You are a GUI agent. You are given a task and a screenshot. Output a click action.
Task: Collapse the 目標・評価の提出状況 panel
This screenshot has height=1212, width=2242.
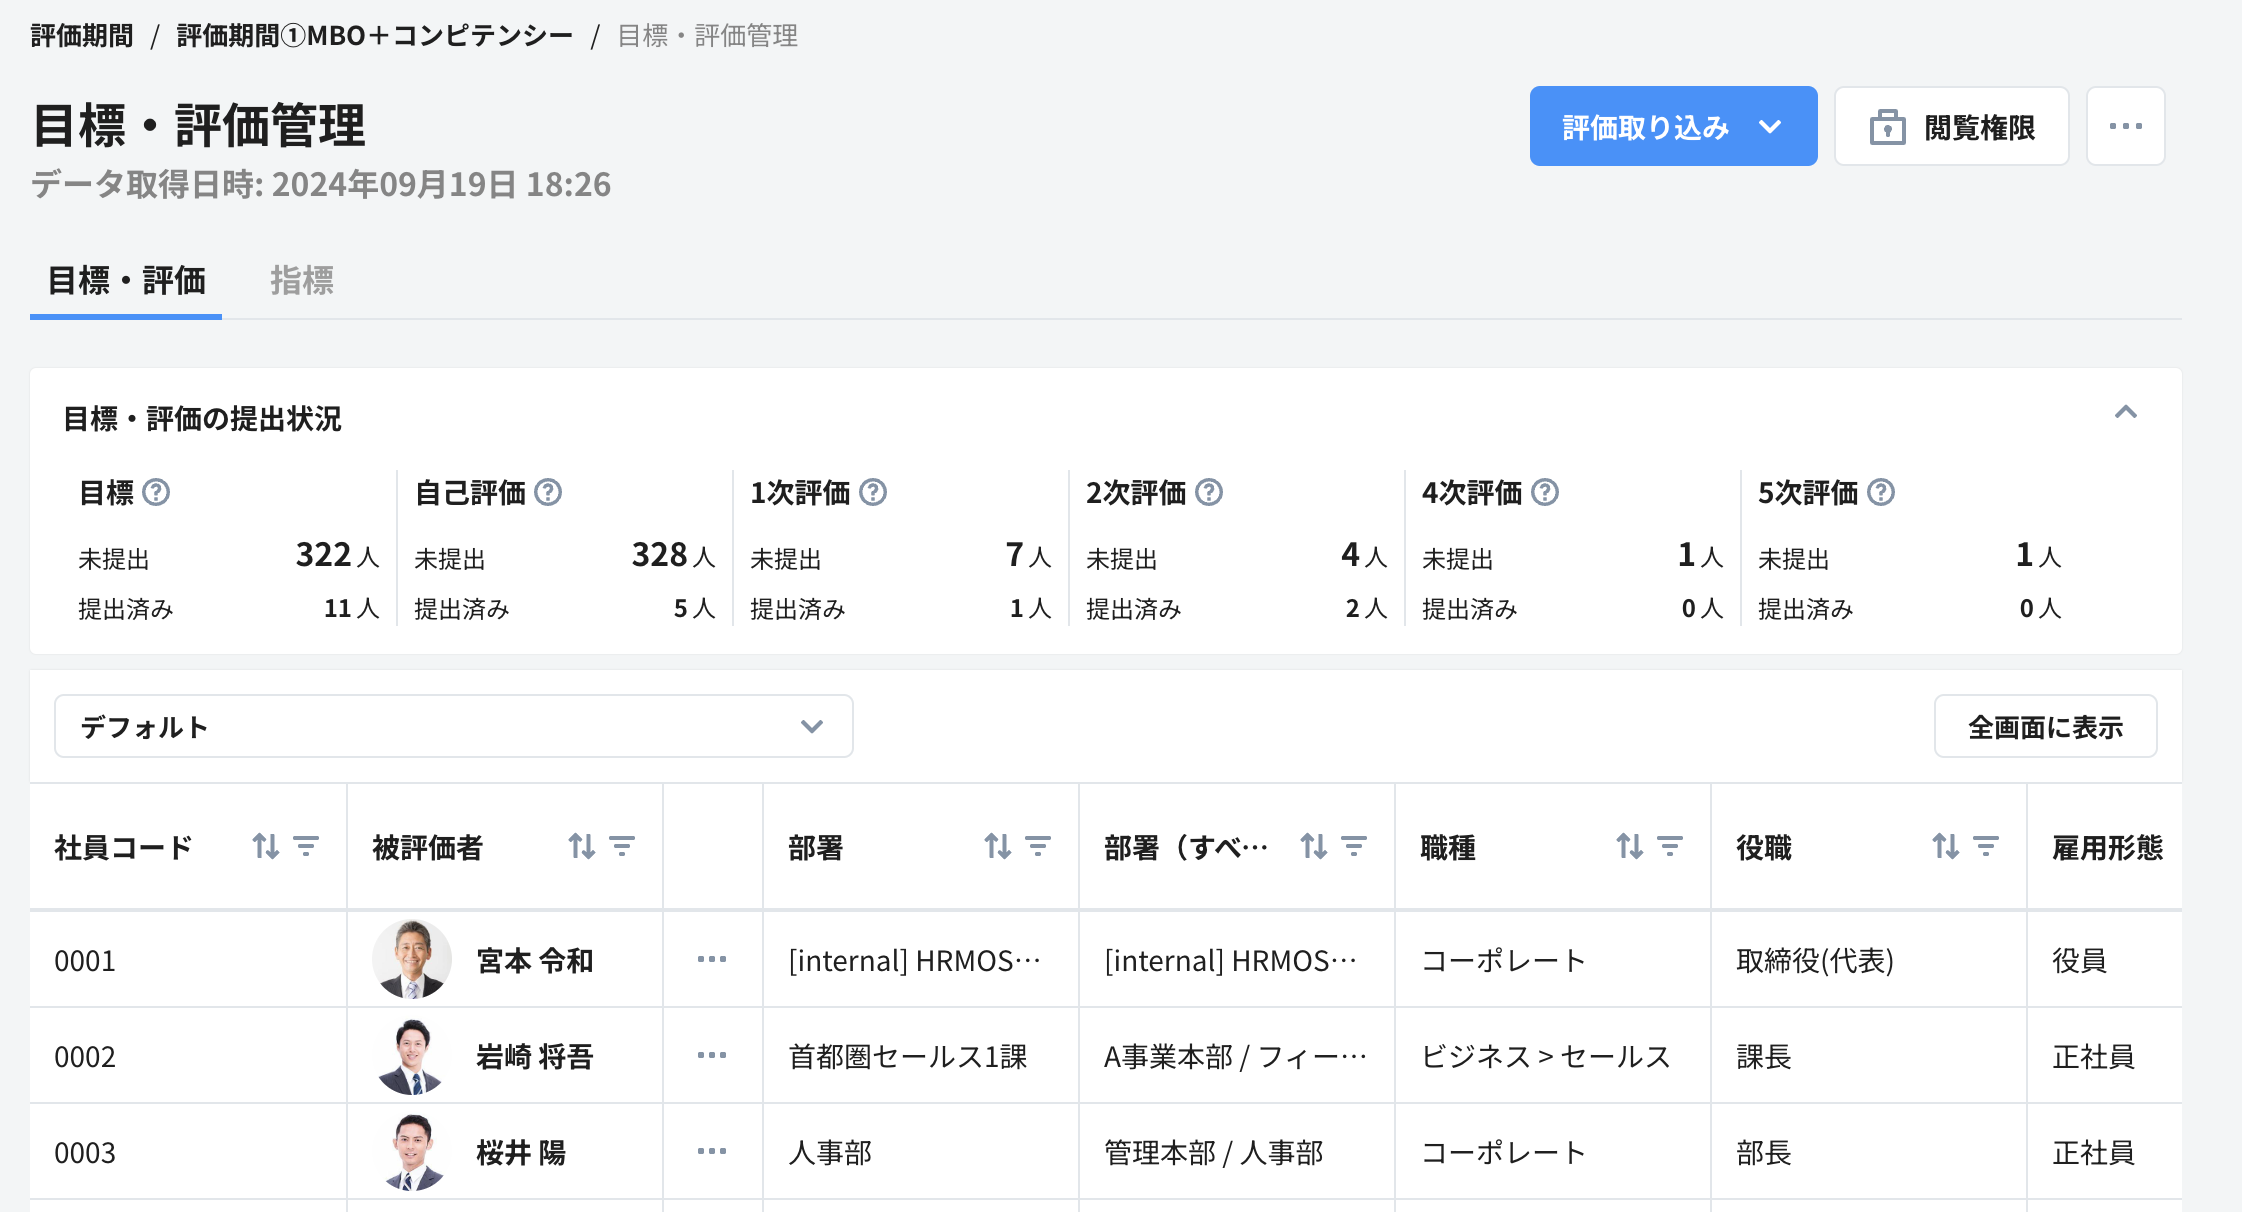(2128, 413)
